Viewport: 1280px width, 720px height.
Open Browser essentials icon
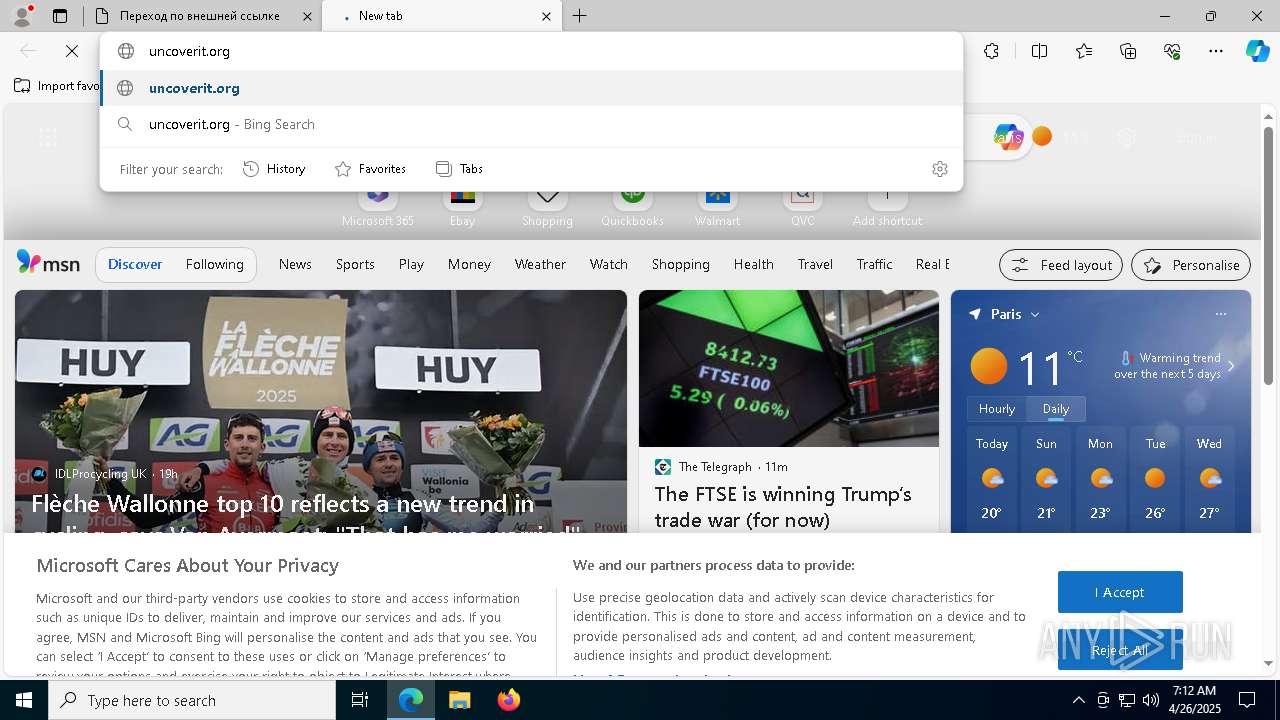point(1172,51)
